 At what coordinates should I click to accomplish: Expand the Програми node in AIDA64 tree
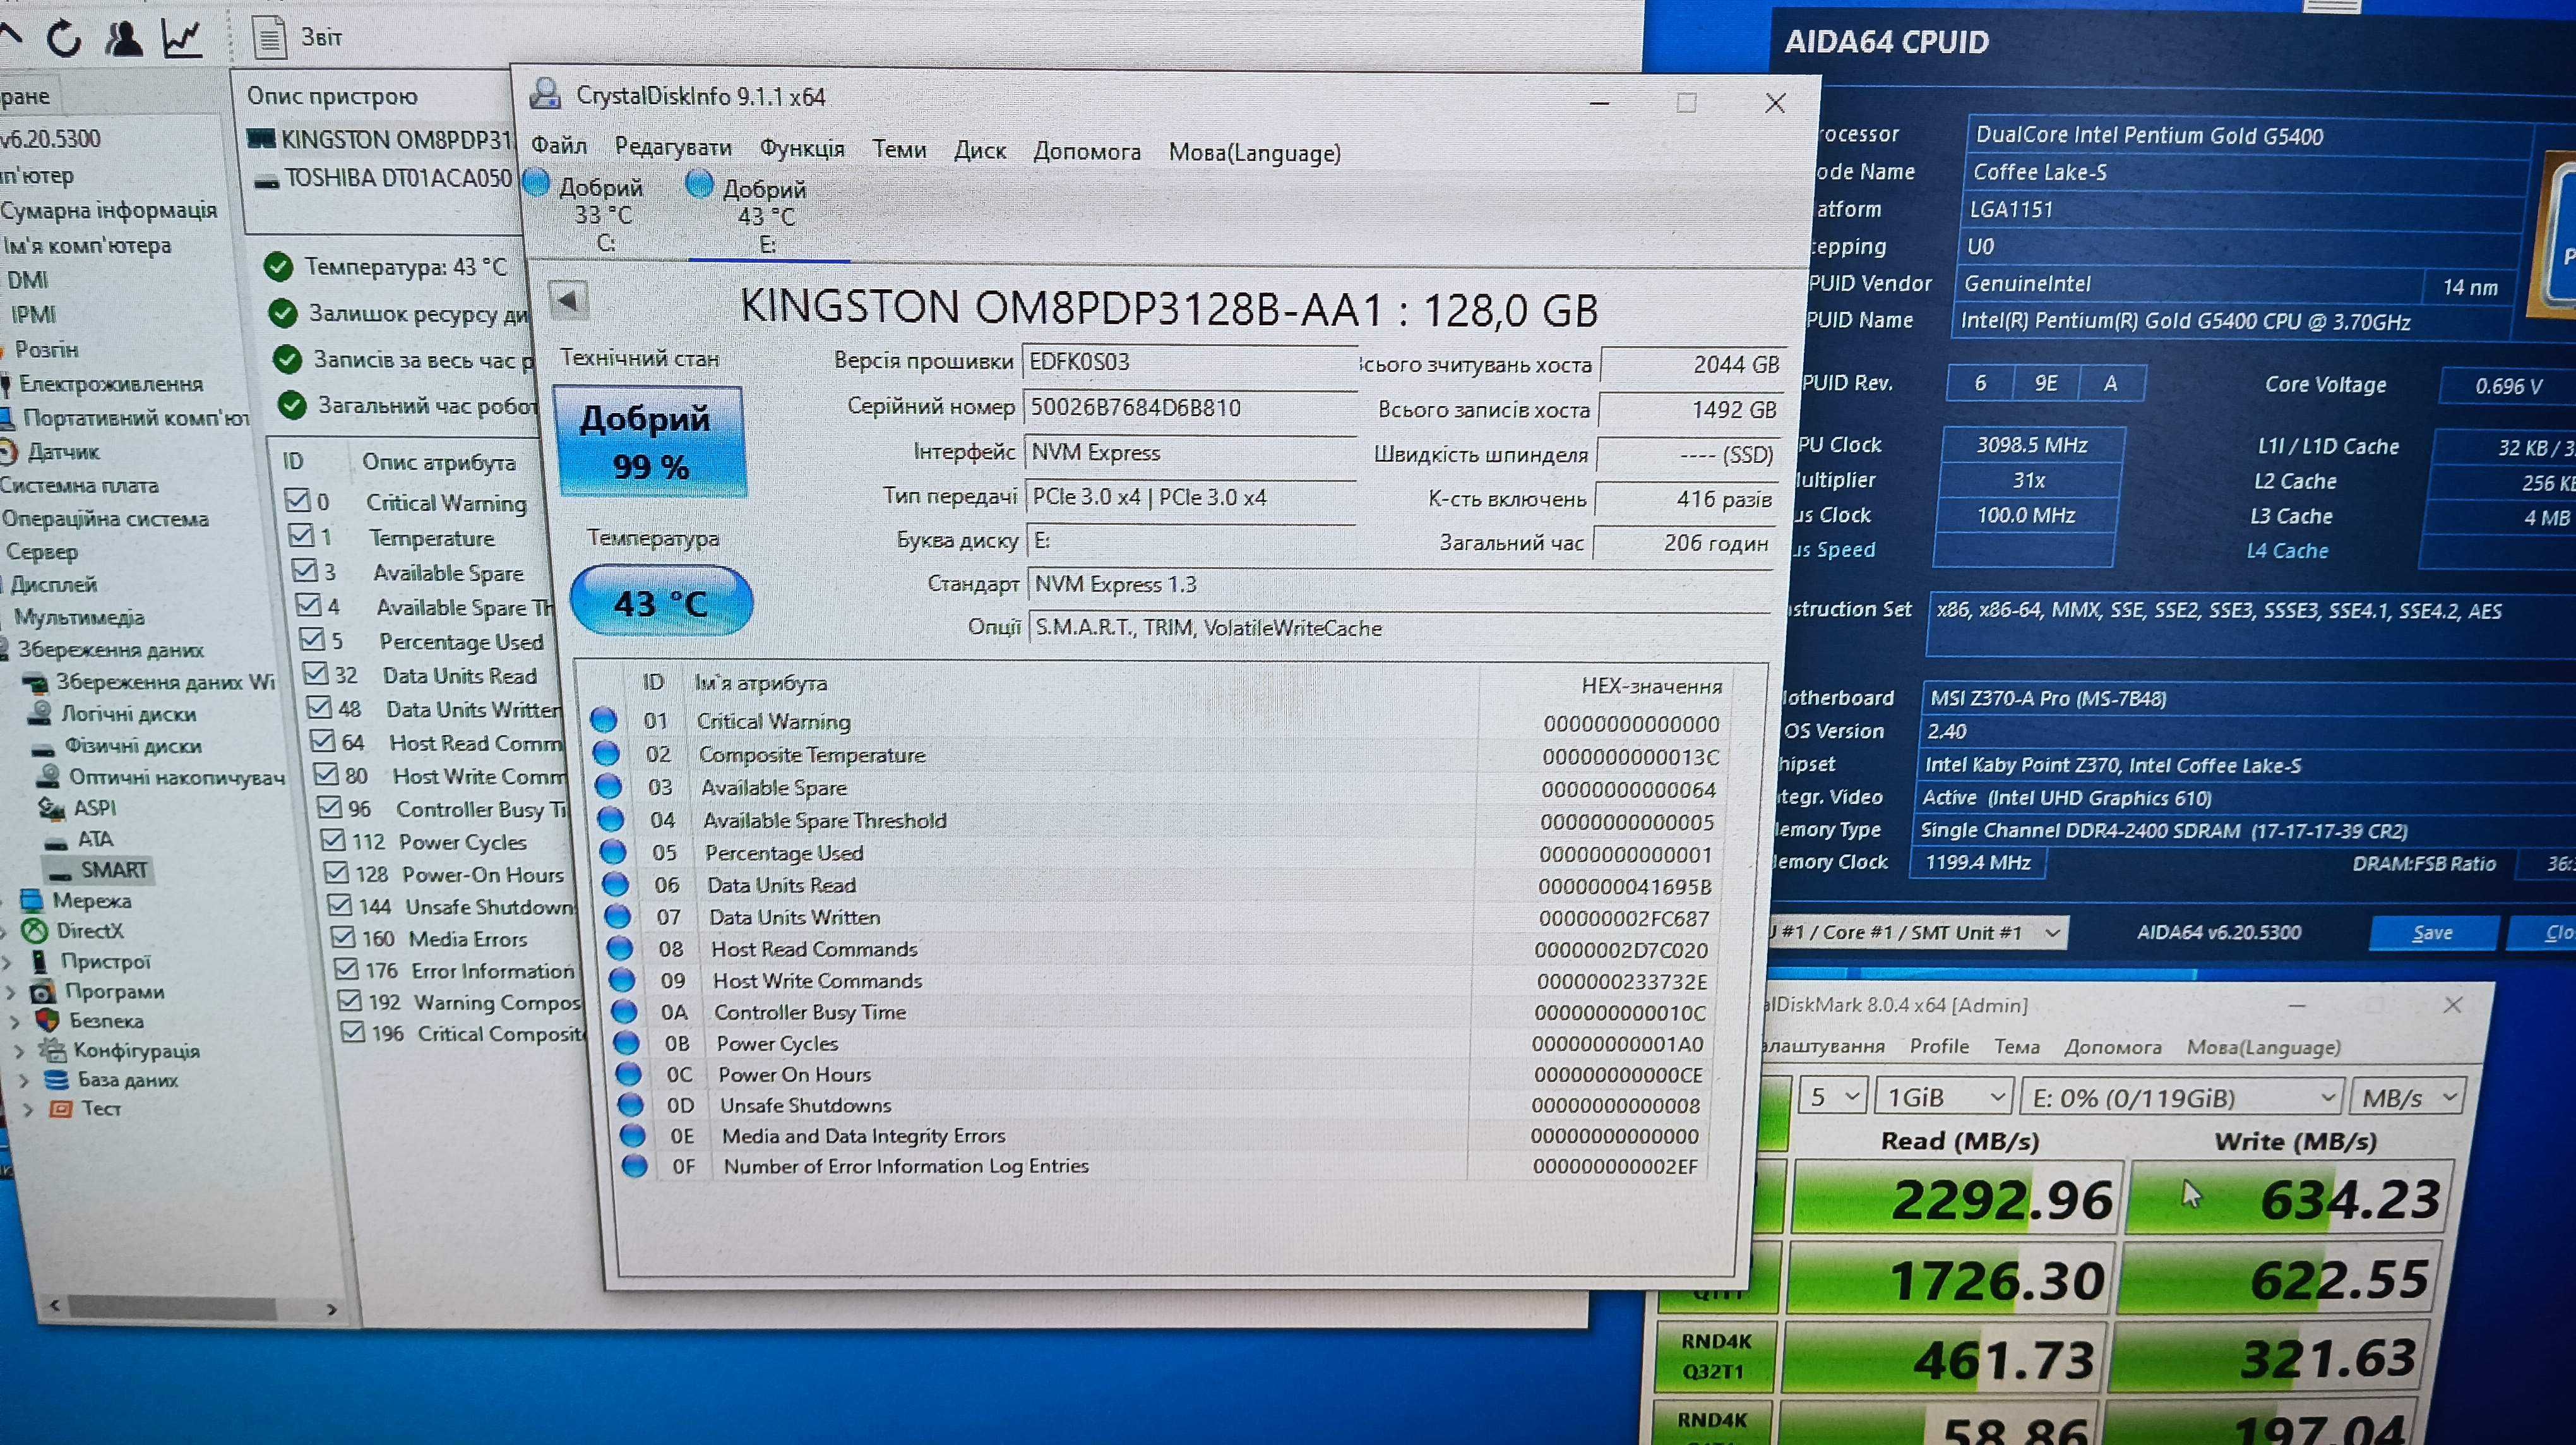click(x=11, y=993)
